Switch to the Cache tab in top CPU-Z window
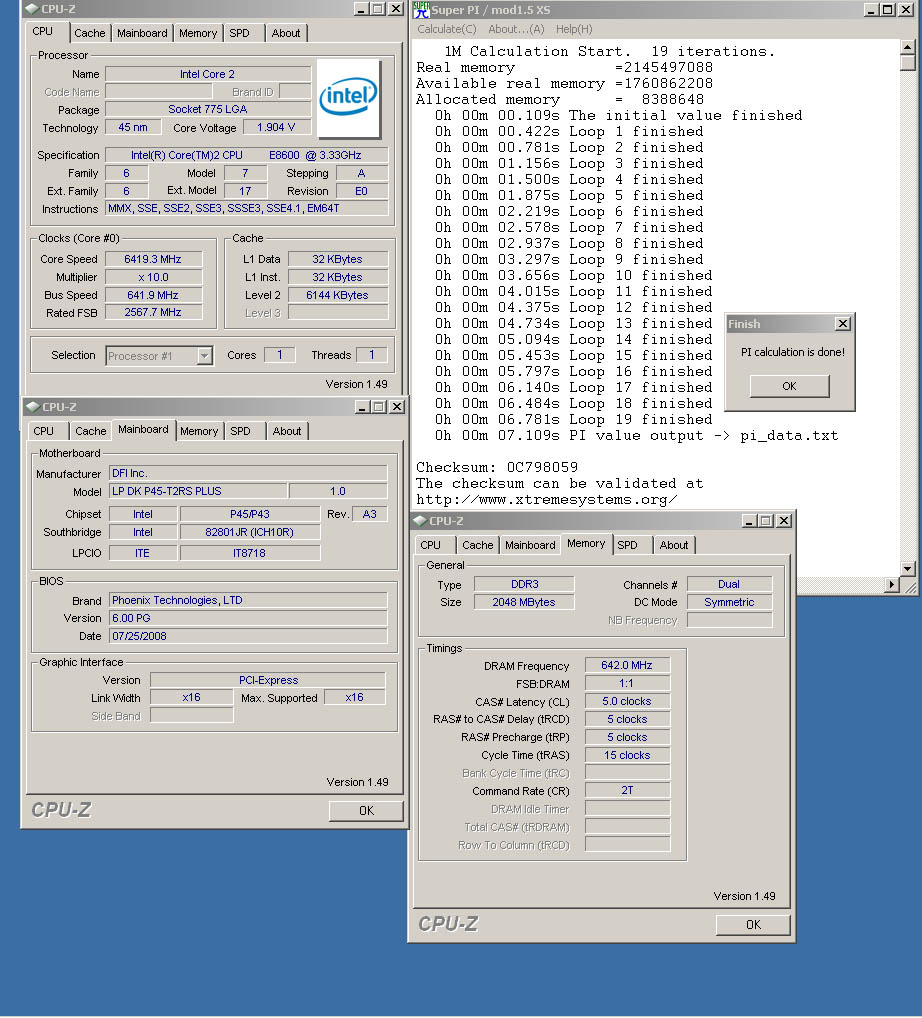 [x=90, y=33]
